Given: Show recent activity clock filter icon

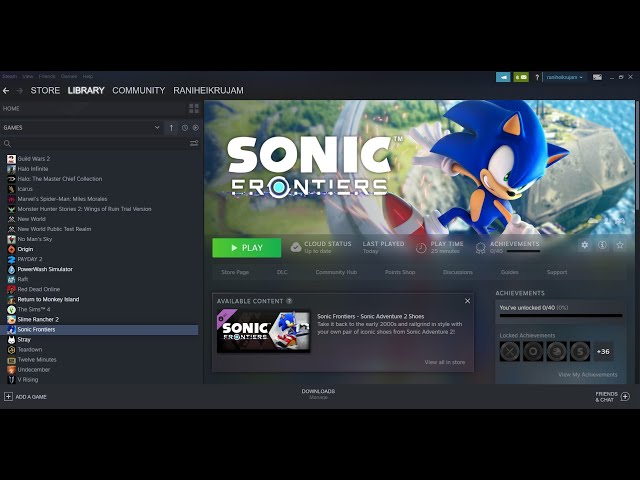Looking at the screenshot, I should [185, 128].
